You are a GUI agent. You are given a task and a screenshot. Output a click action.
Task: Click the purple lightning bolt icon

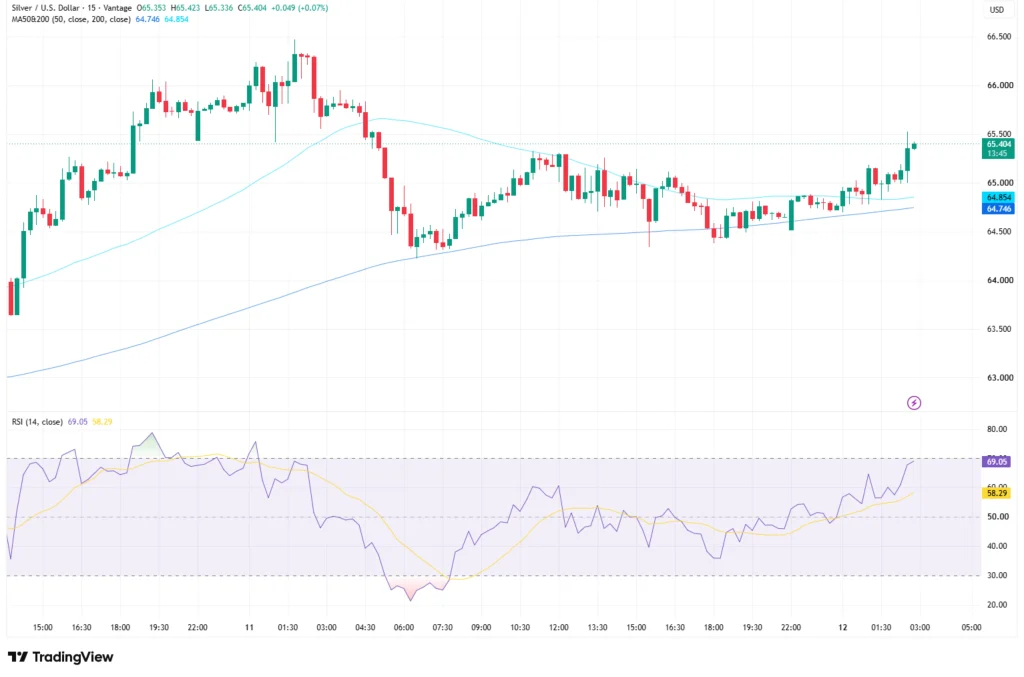(914, 403)
